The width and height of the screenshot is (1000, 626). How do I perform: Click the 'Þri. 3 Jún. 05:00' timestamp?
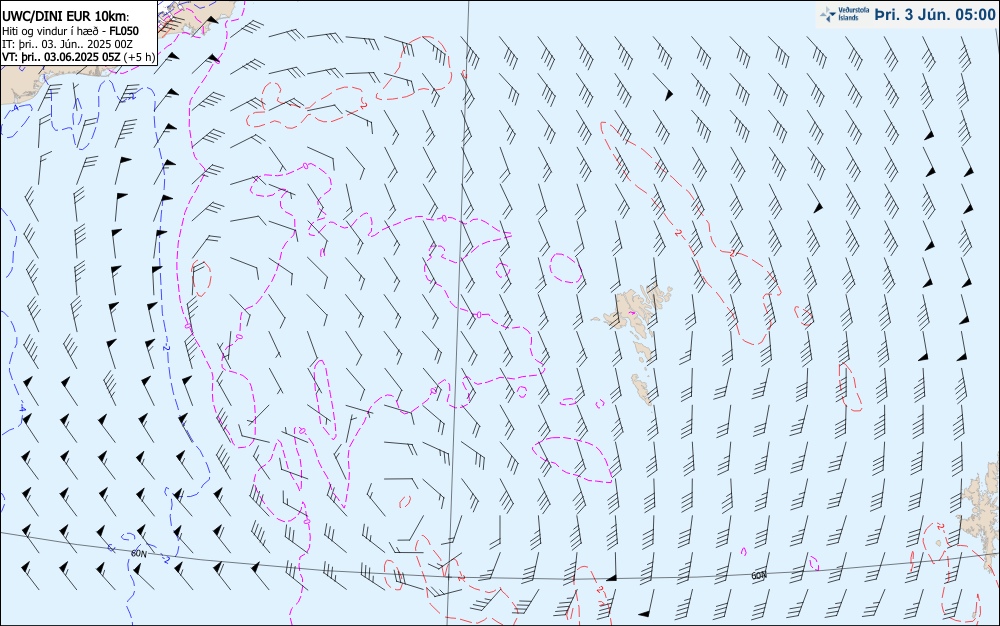[934, 15]
